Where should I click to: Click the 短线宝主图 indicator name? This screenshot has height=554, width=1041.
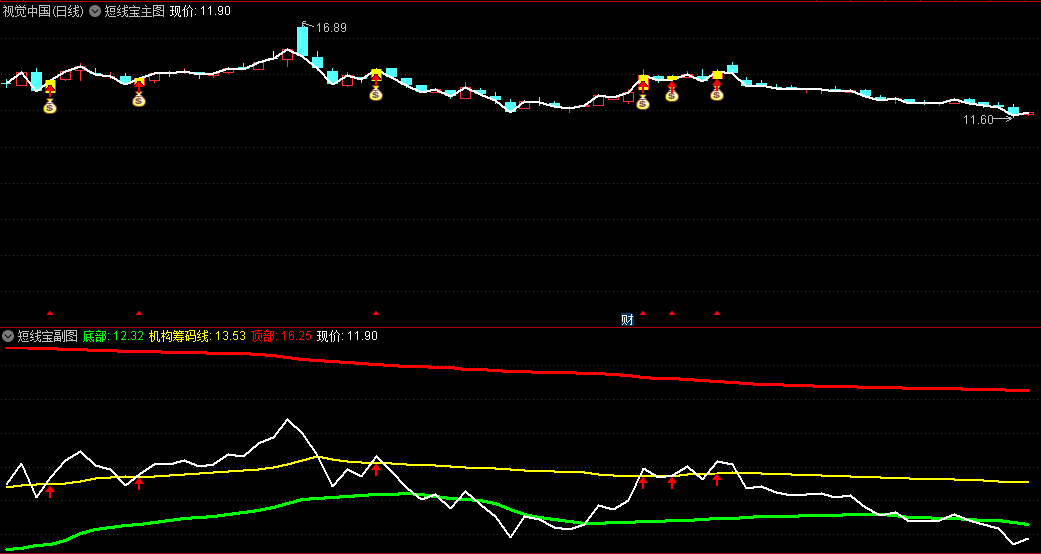click(135, 11)
